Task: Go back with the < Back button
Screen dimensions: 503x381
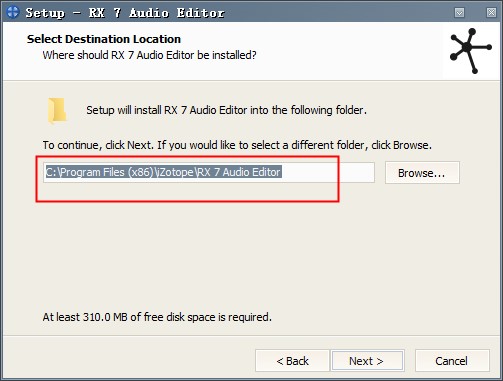Action: pyautogui.click(x=292, y=361)
